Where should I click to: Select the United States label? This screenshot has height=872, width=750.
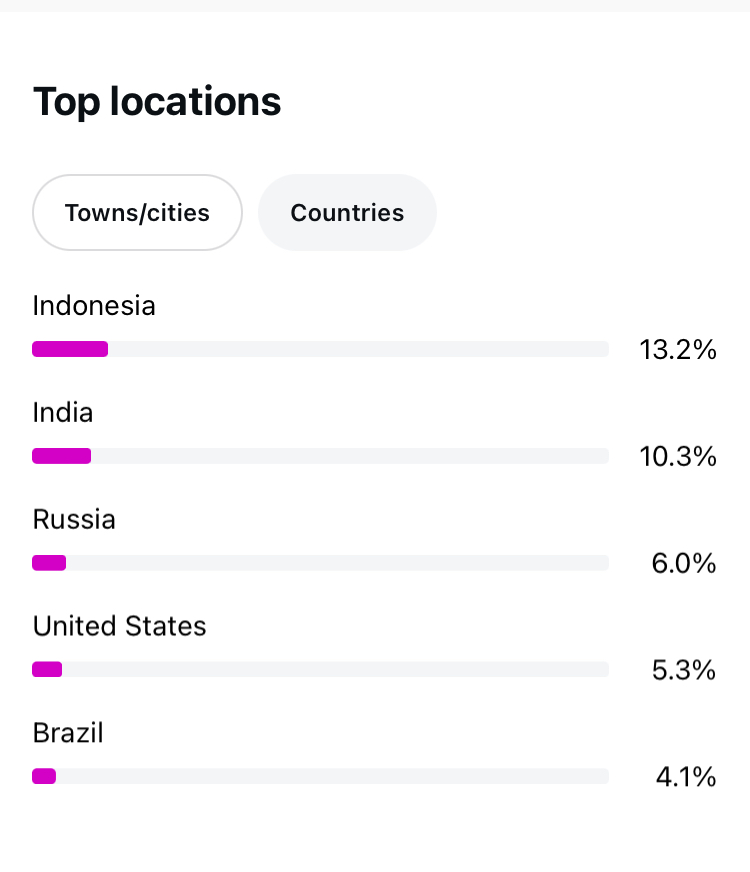tap(119, 627)
